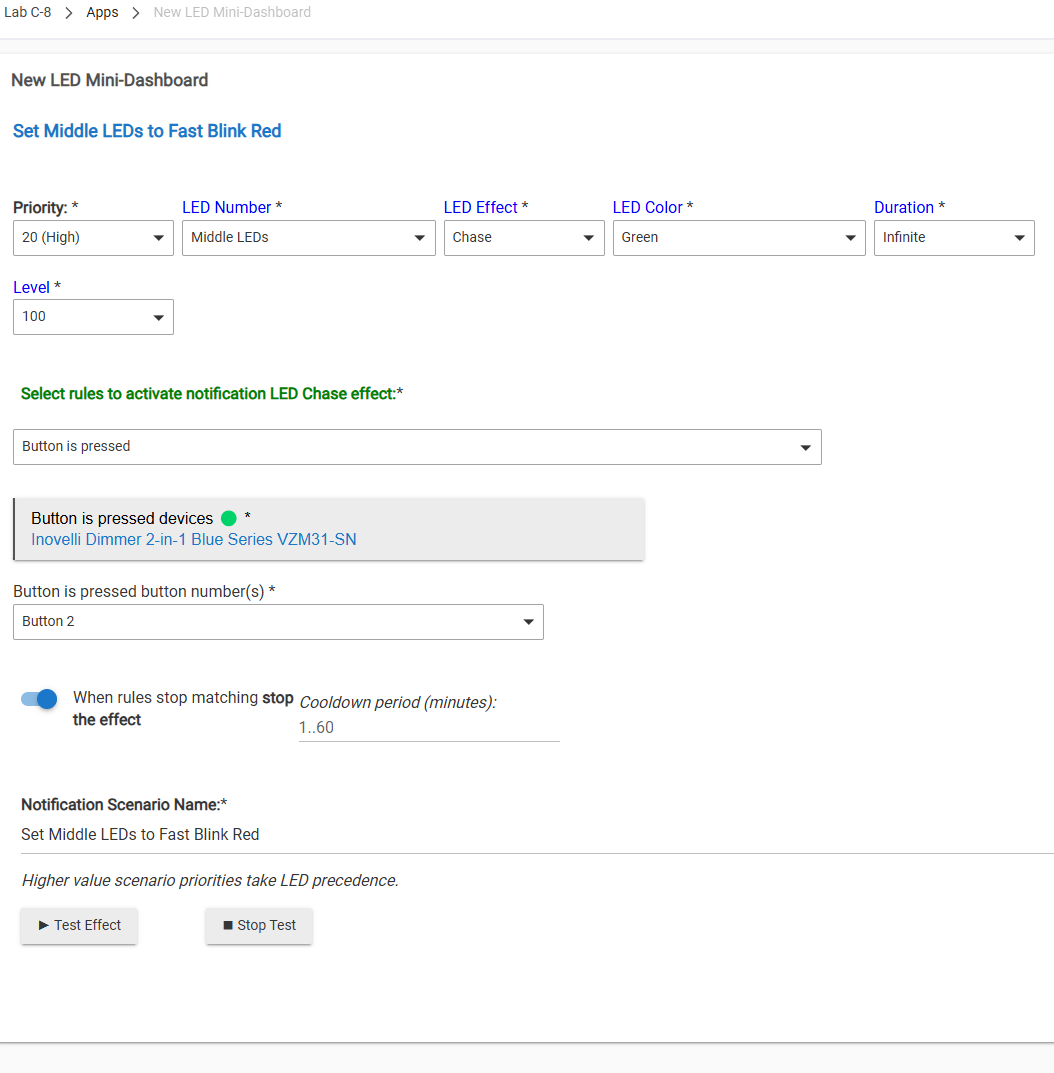Click the Test Effect button

[79, 925]
